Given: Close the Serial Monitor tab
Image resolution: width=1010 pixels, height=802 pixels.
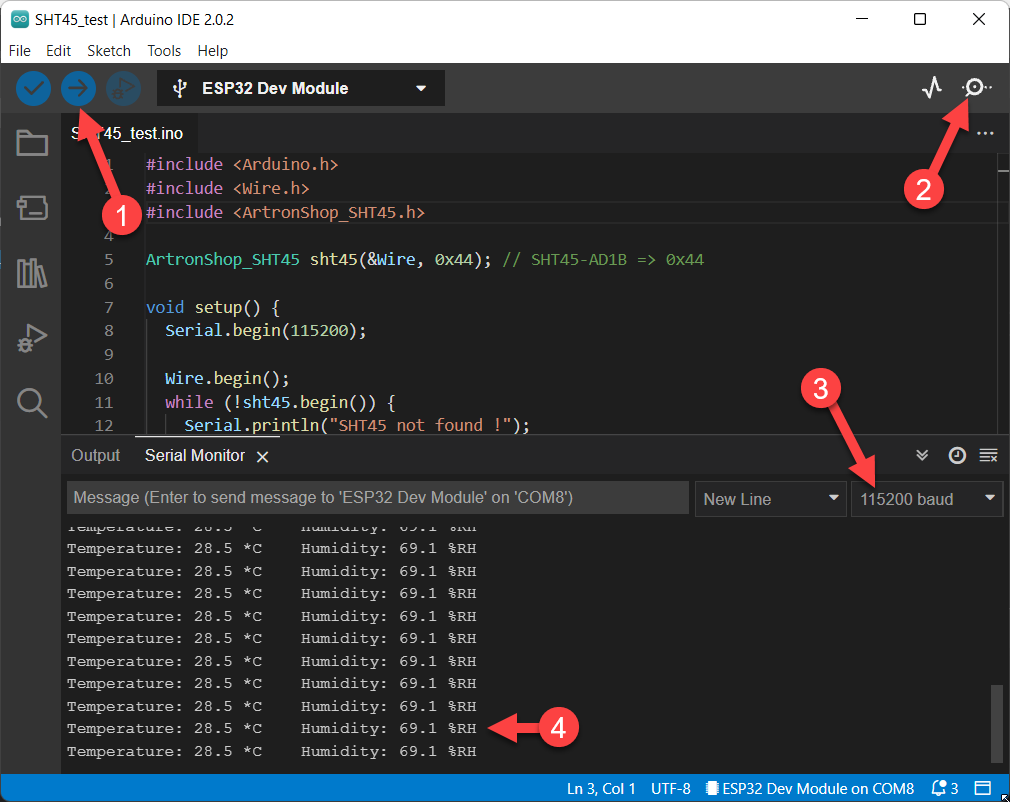Looking at the screenshot, I should tap(262, 457).
